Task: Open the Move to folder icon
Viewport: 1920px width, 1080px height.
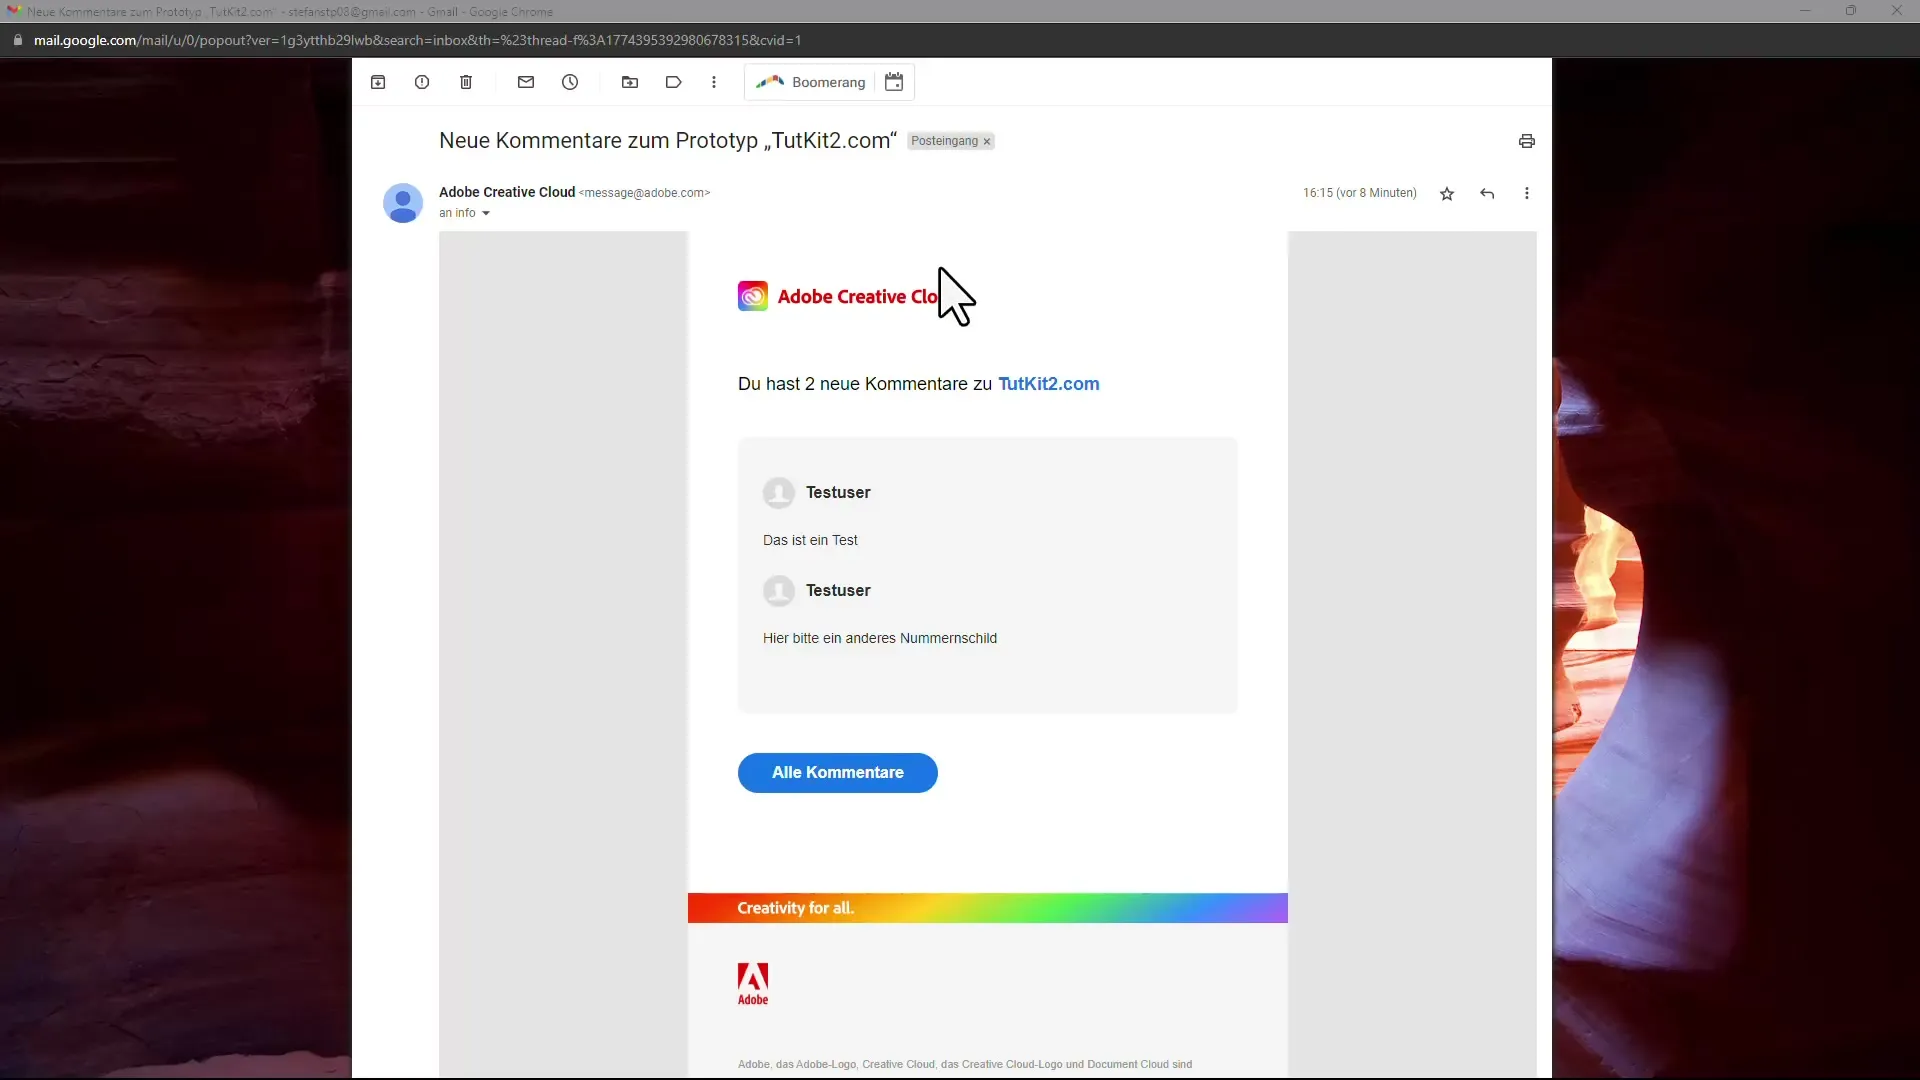Action: pos(630,82)
